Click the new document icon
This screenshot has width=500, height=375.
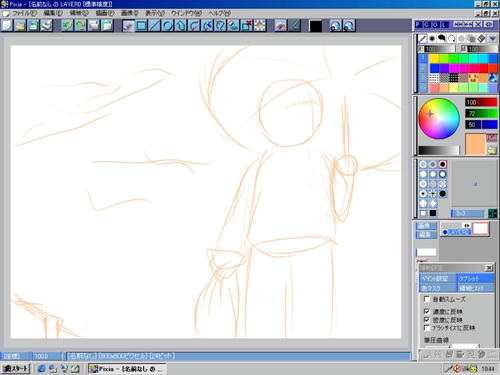7,26
